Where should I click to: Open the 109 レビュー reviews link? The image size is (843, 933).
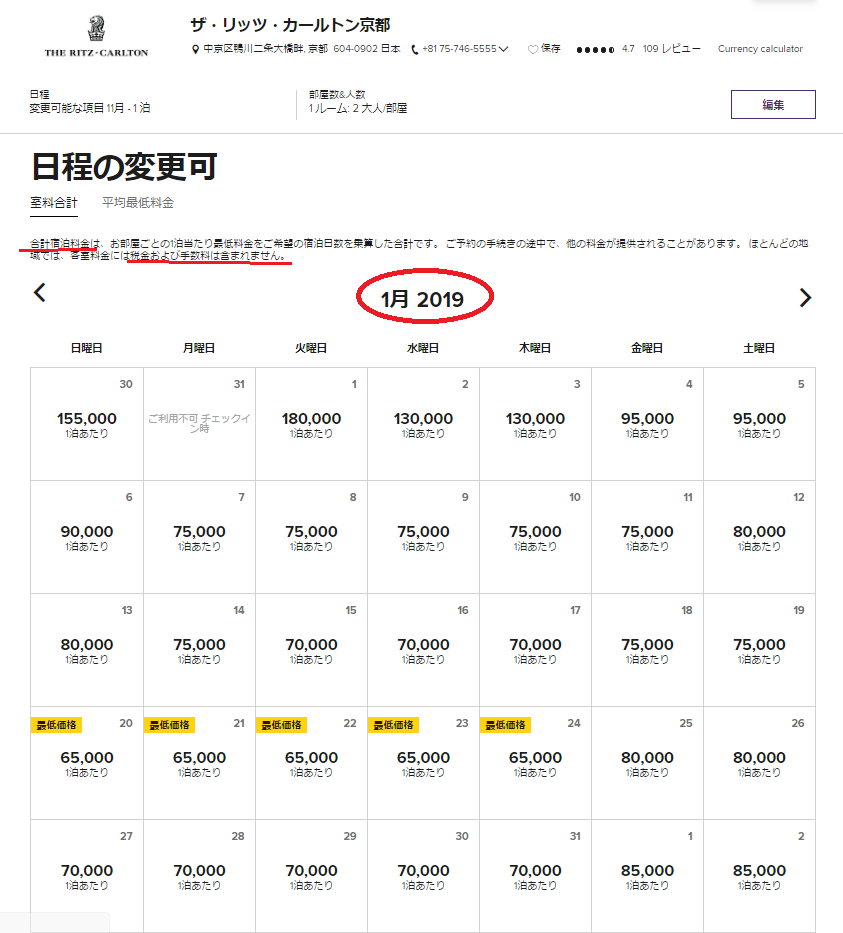tap(671, 49)
